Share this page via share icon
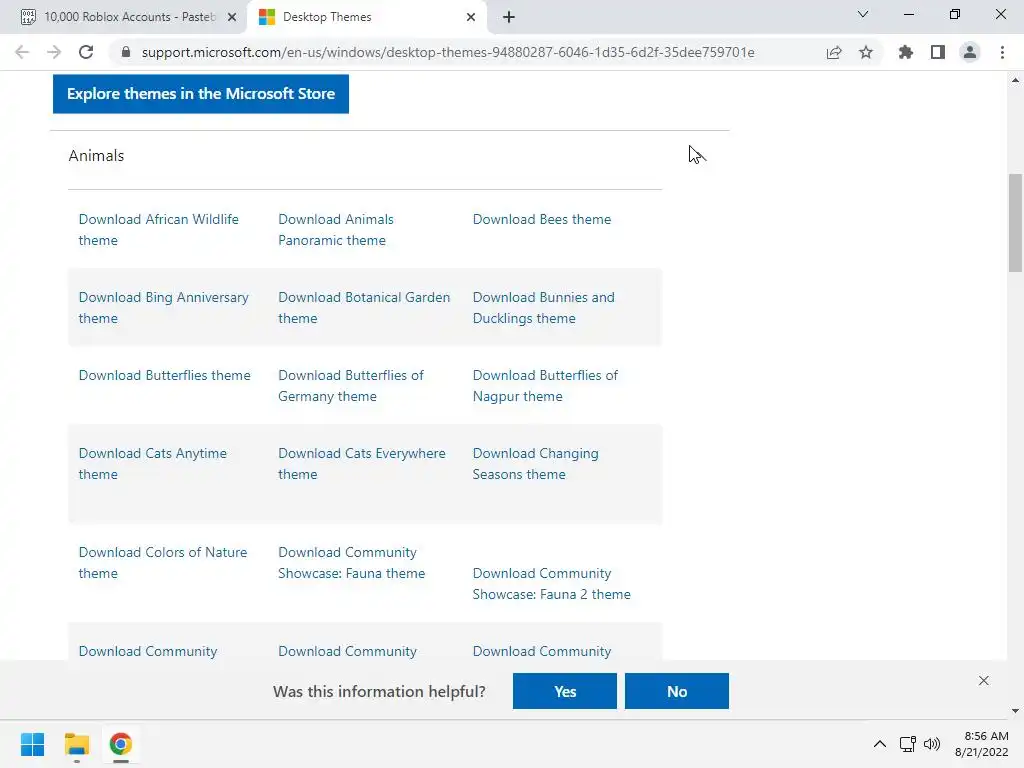 [x=834, y=52]
